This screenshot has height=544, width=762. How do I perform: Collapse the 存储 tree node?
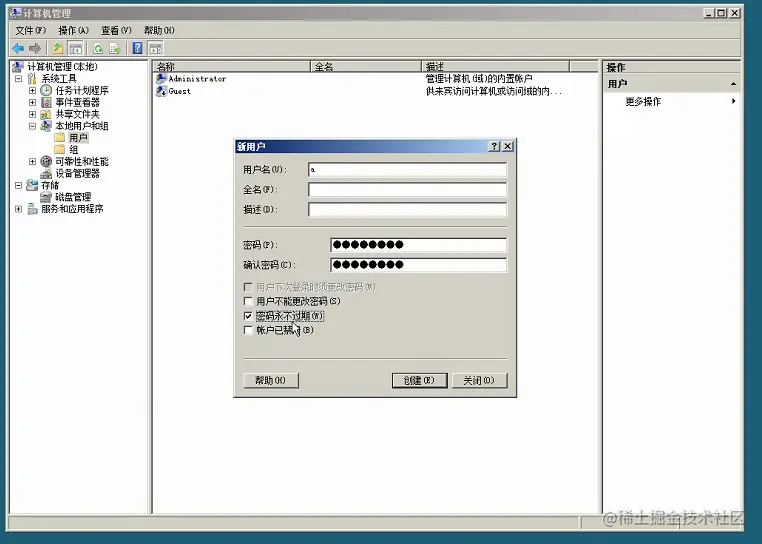[x=18, y=185]
